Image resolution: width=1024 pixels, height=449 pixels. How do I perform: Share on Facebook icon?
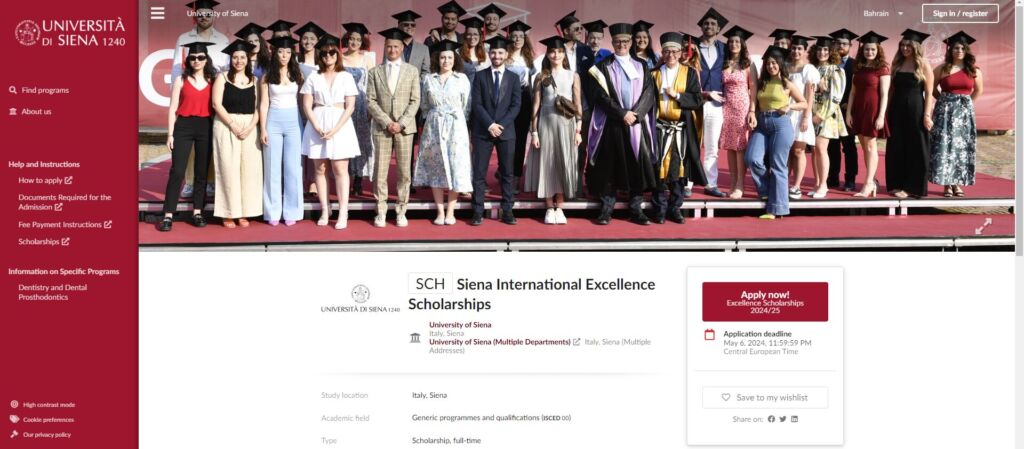click(771, 419)
